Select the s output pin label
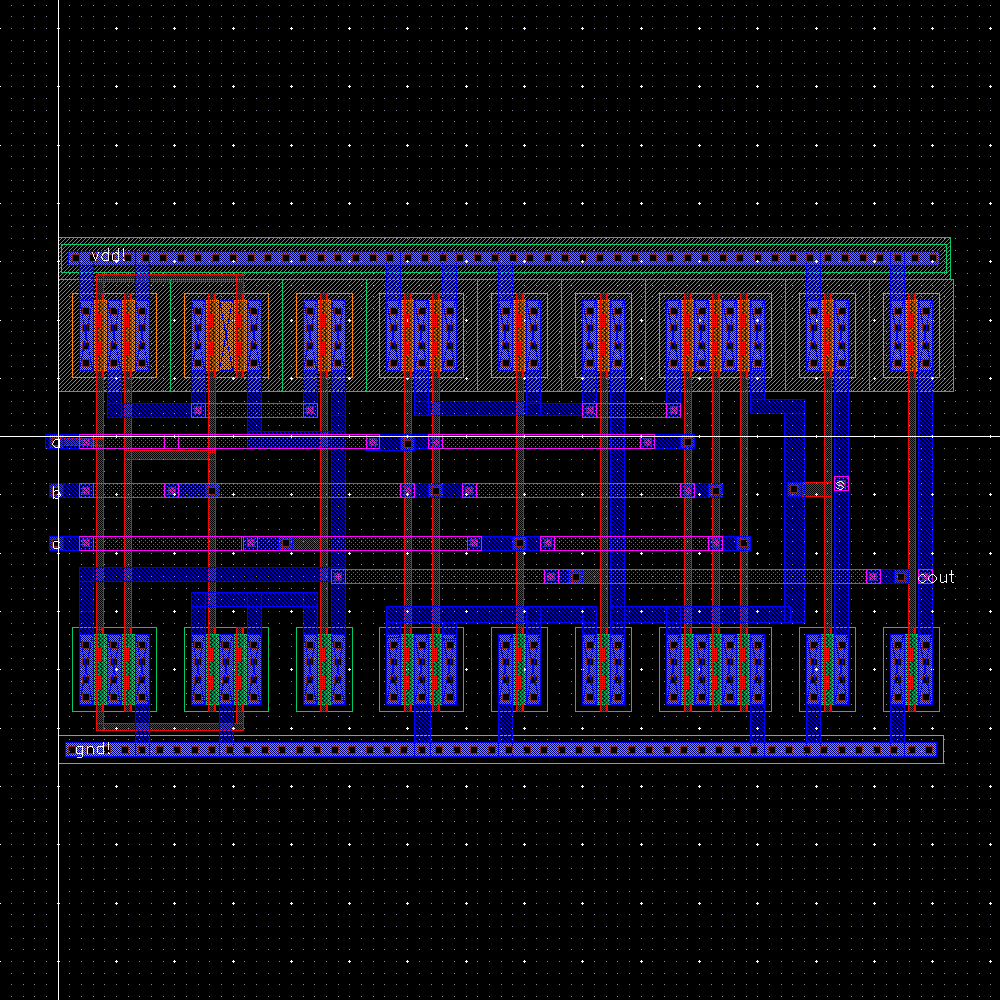Viewport: 1000px width, 1000px height. tap(840, 485)
